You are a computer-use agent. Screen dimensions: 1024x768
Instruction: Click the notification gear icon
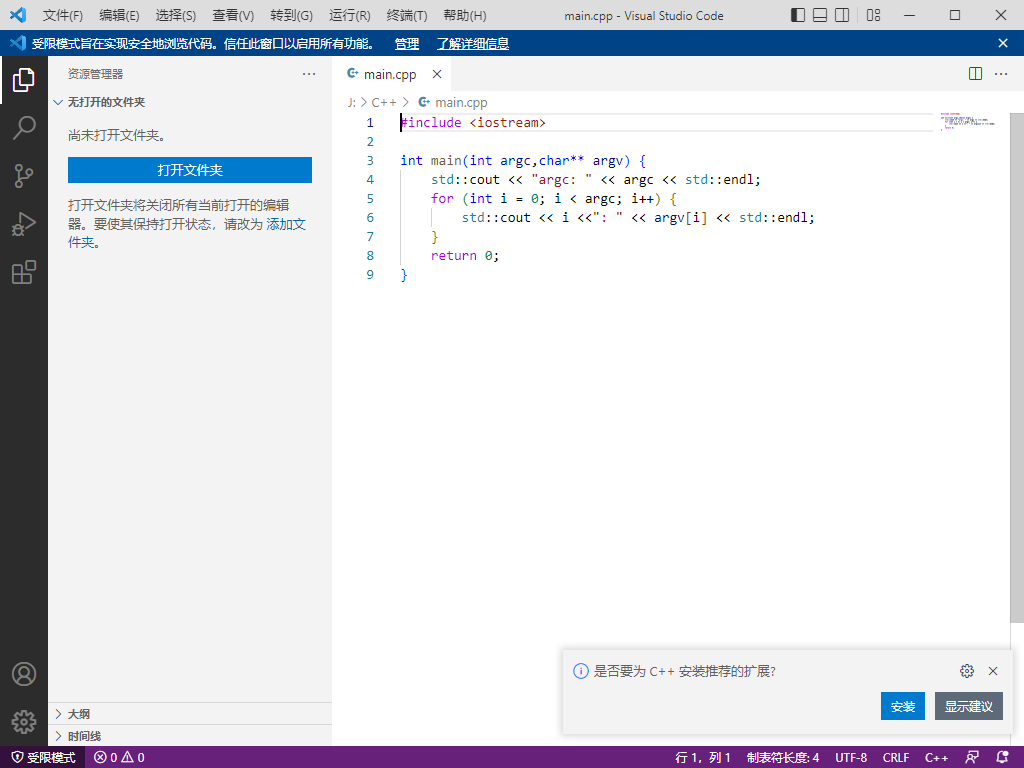point(966,671)
